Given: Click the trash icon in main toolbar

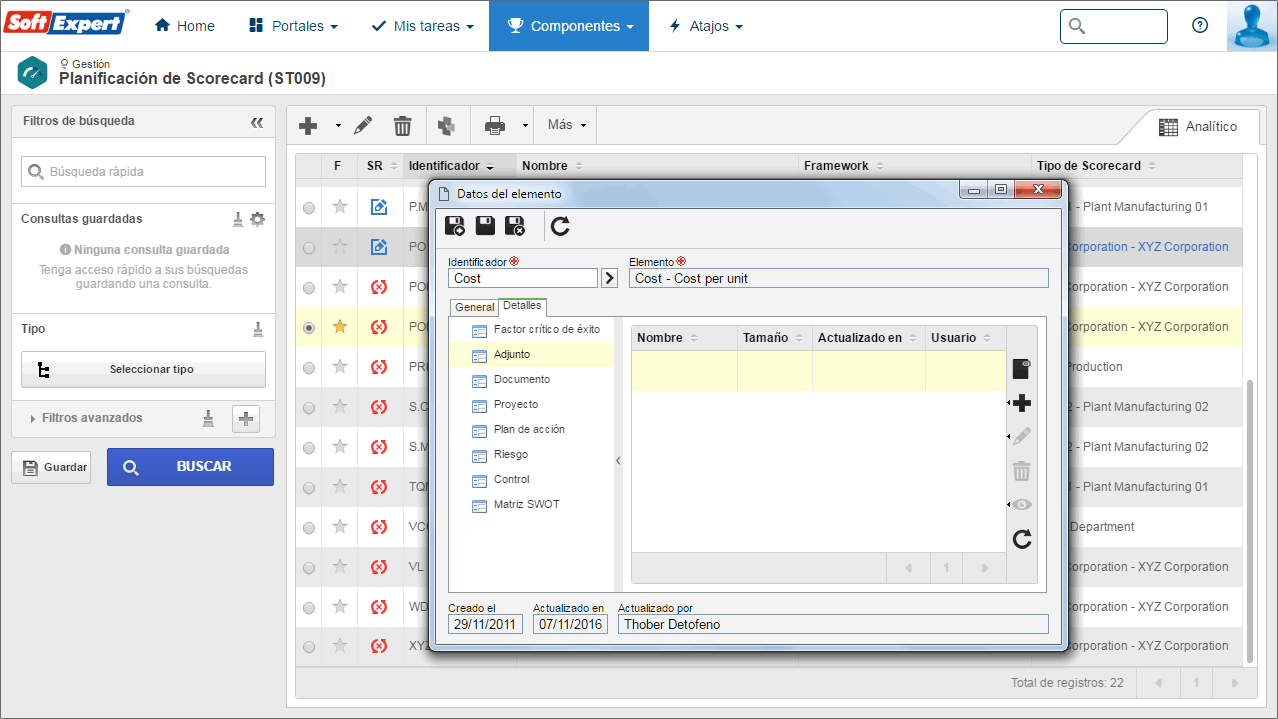Looking at the screenshot, I should coord(402,126).
